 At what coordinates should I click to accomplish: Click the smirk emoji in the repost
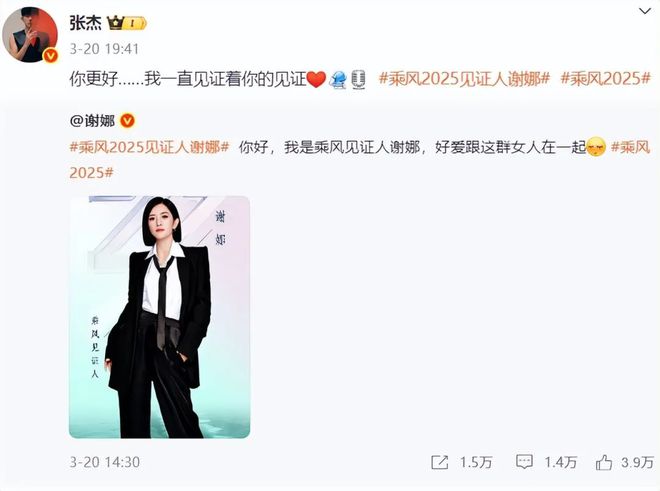pyautogui.click(x=596, y=147)
